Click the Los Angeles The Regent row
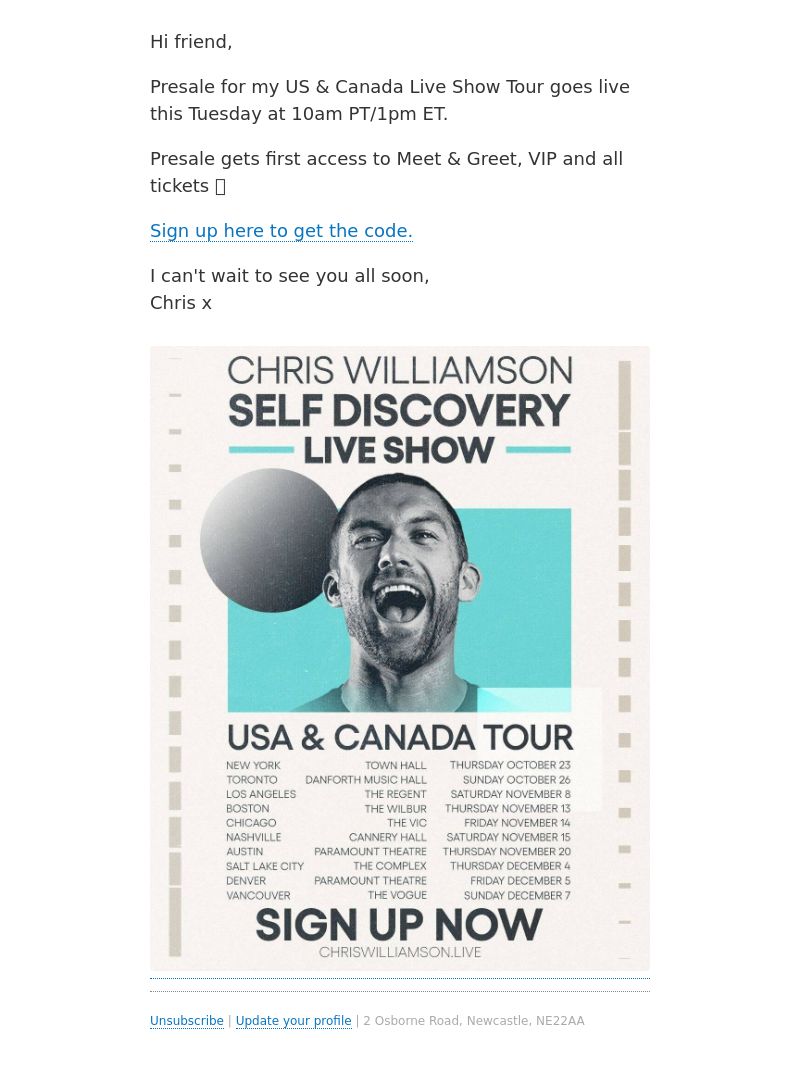Viewport: 800px width, 1077px height. [x=398, y=794]
